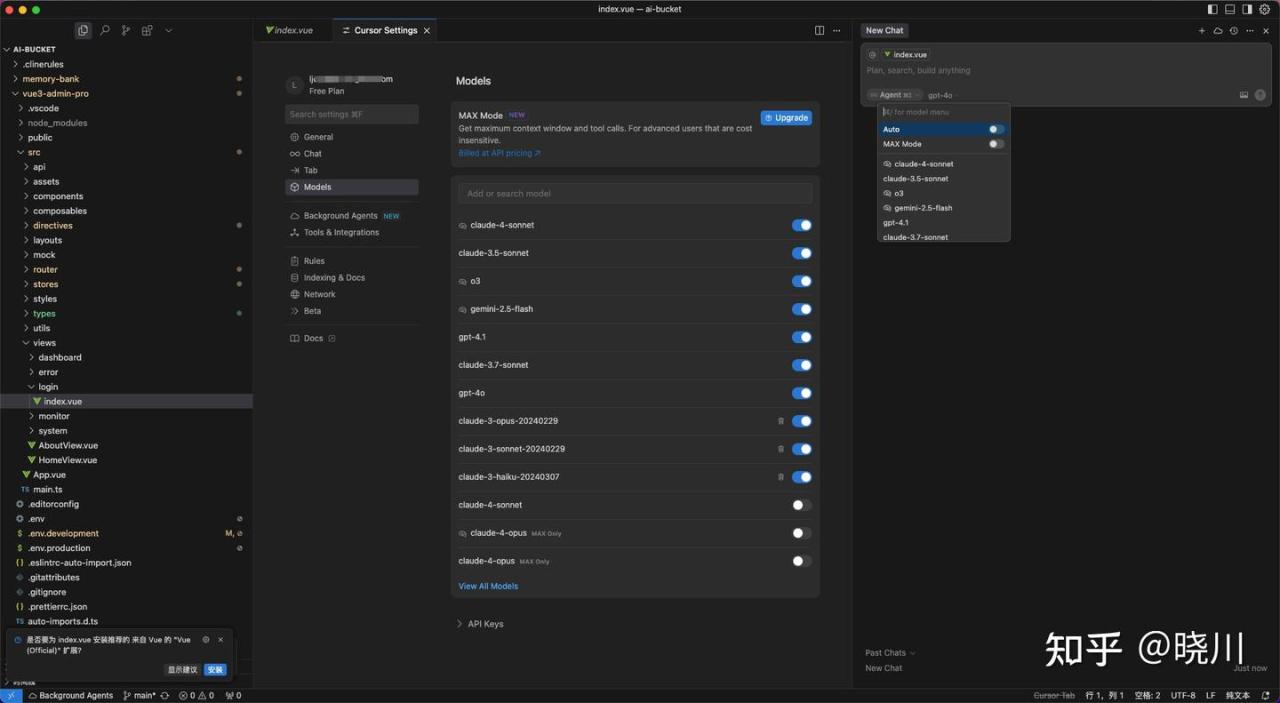Toggle Auto model selection in dropdown
The width and height of the screenshot is (1280, 703).
(996, 129)
